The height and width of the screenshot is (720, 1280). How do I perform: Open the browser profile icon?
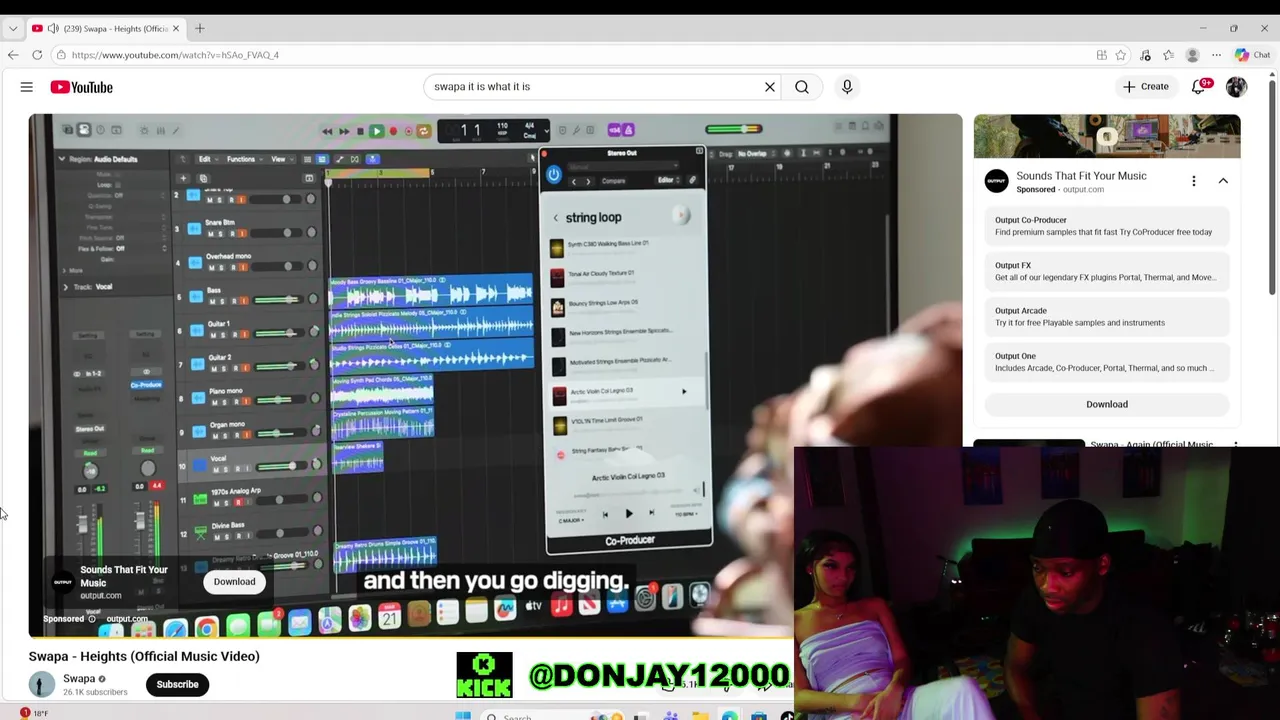pos(1192,55)
